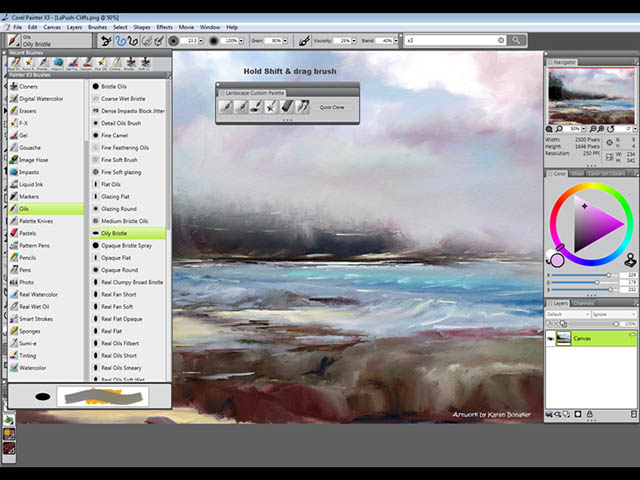Choose the Real Watercolor category
Image resolution: width=640 pixels, height=480 pixels.
coord(45,295)
